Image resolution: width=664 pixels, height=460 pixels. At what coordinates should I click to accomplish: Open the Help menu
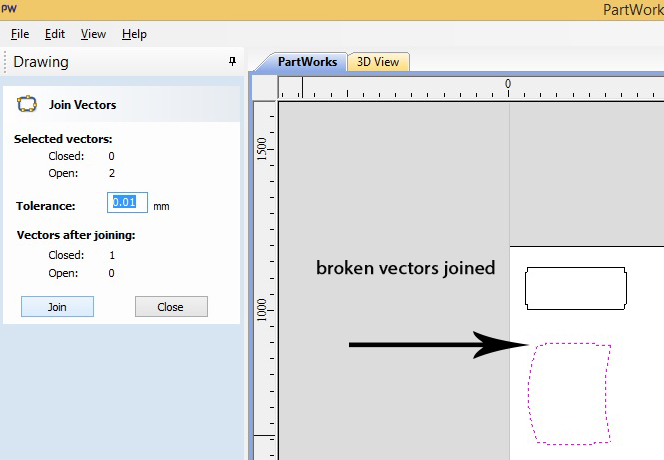(134, 34)
